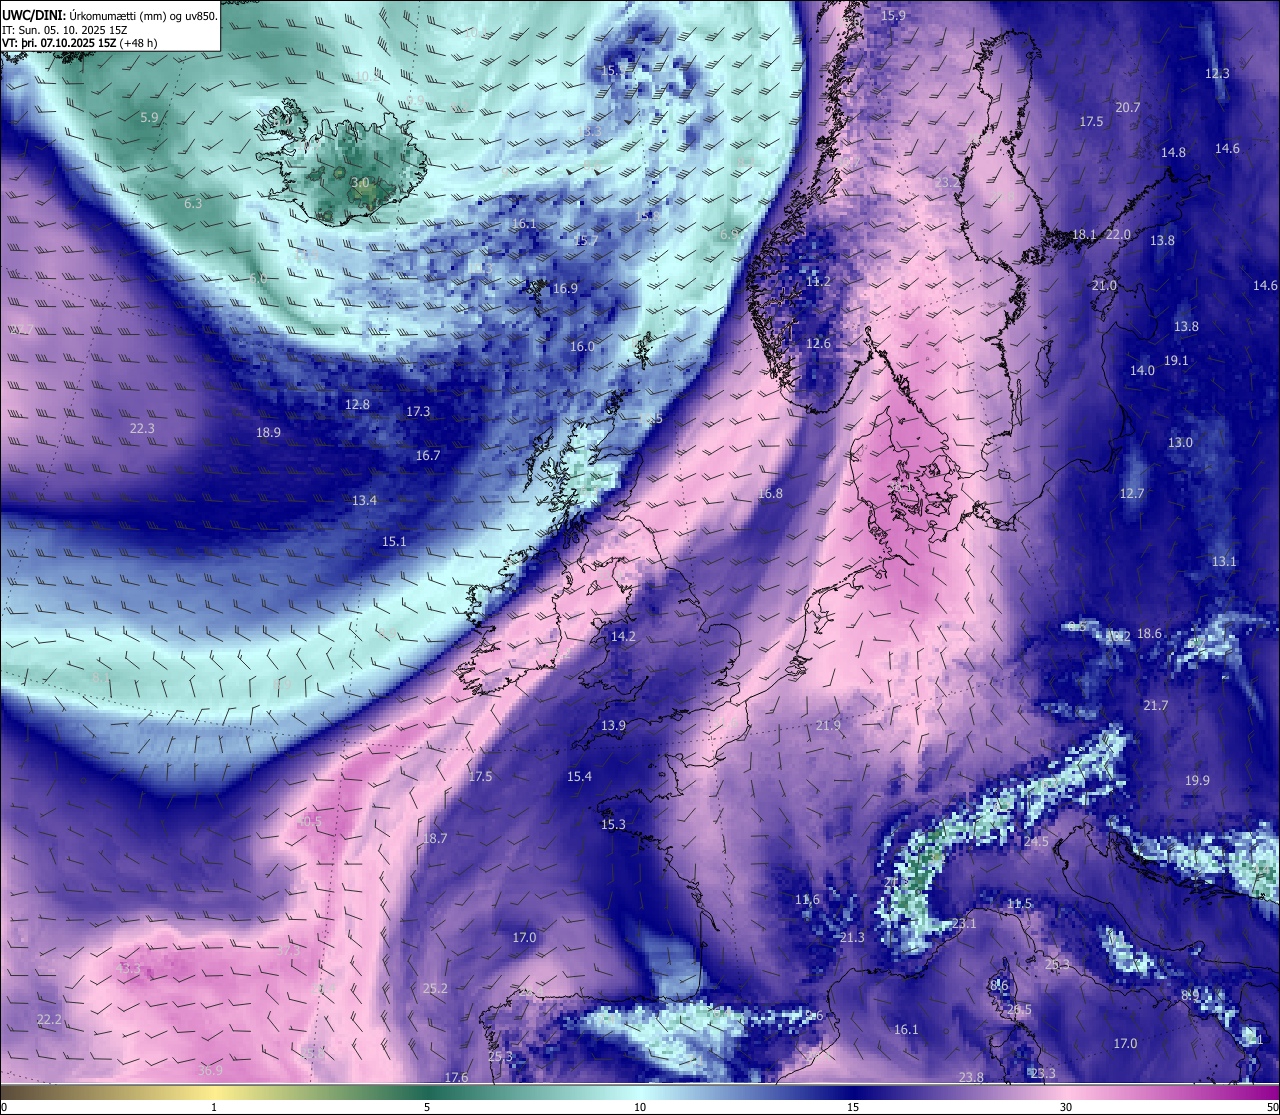Image resolution: width=1280 pixels, height=1115 pixels.
Task: Select the 12.8 value label
Action: coord(357,405)
